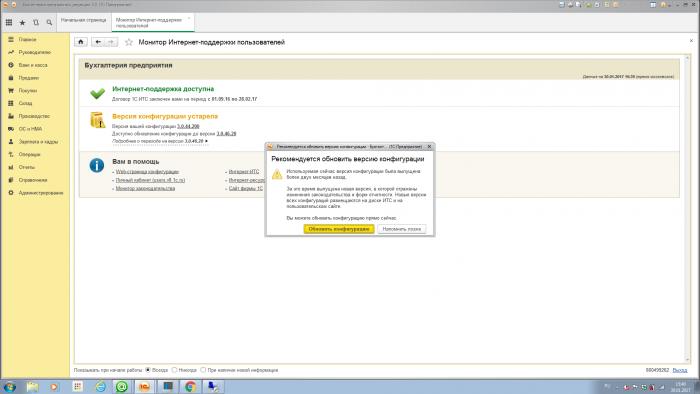Open Favorites star icon in top toolbar
This screenshot has width=700, height=394.
click(x=22, y=22)
